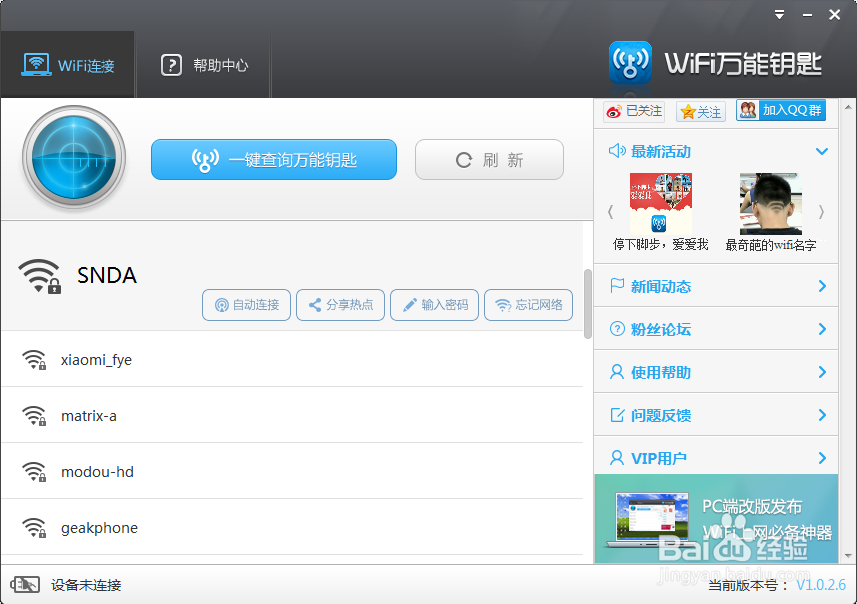
Task: Click the 自动连接 button for SNDA
Action: click(x=246, y=305)
